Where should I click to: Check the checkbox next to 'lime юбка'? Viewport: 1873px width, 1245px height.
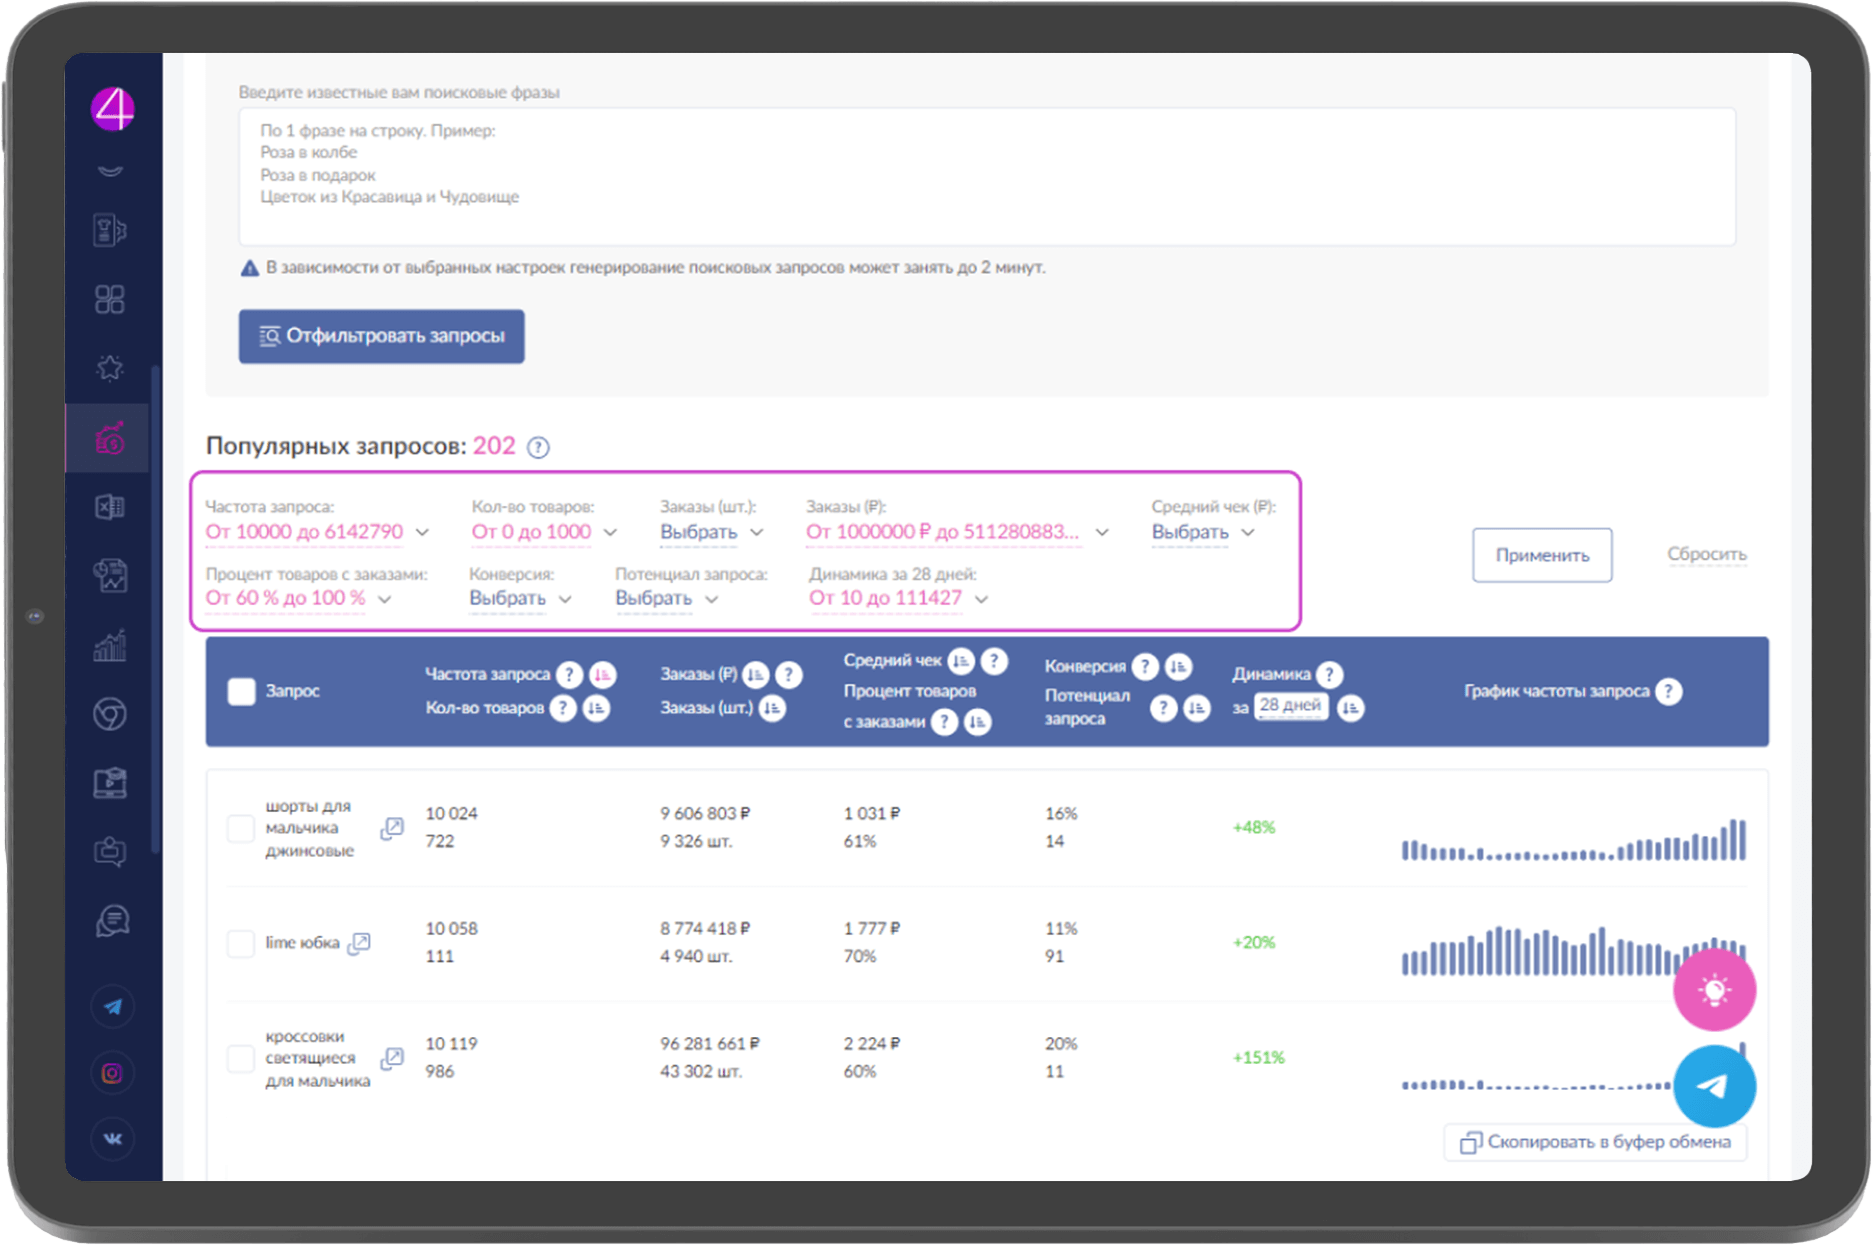[240, 943]
